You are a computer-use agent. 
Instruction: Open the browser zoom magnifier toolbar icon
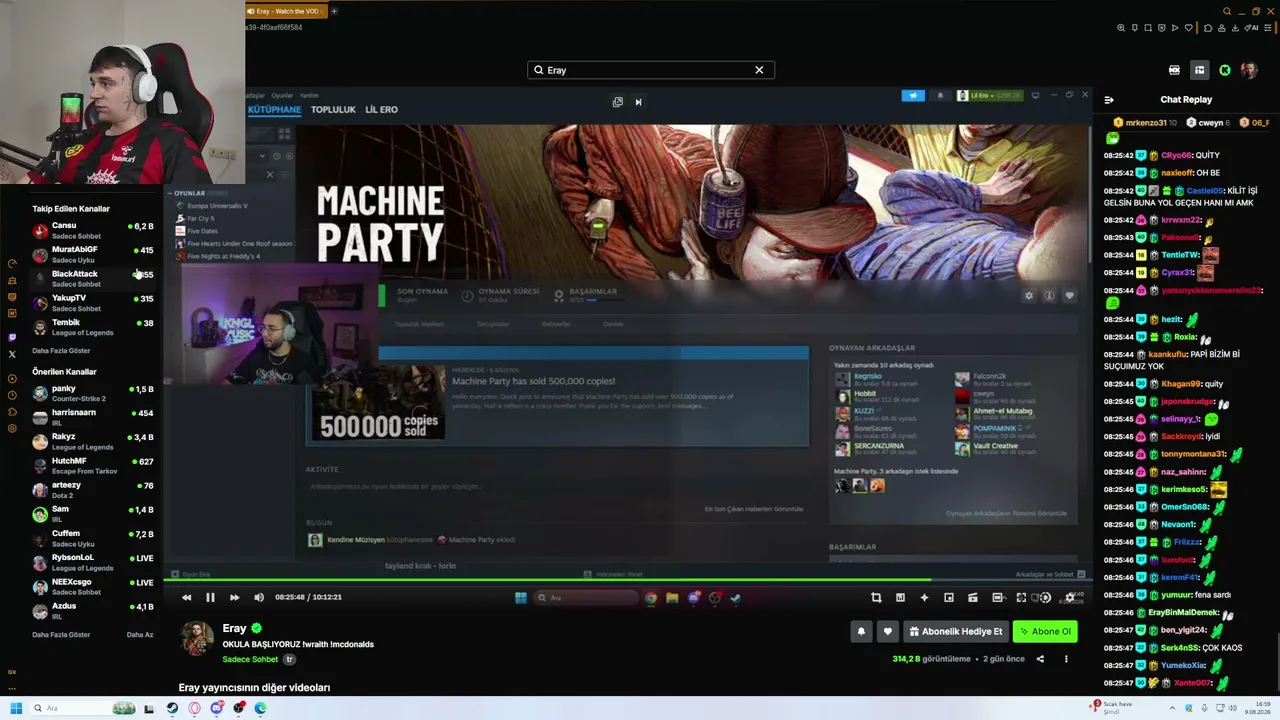(x=1121, y=28)
